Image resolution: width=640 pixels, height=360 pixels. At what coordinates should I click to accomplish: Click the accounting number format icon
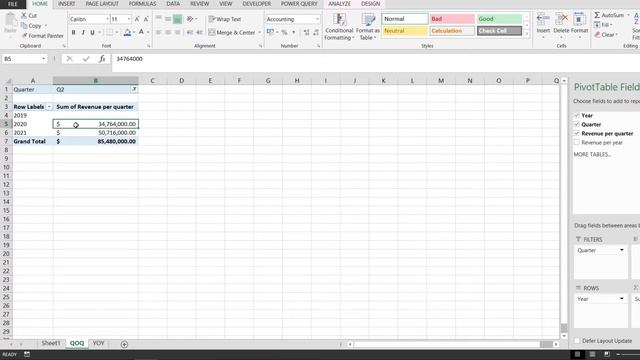[270, 32]
